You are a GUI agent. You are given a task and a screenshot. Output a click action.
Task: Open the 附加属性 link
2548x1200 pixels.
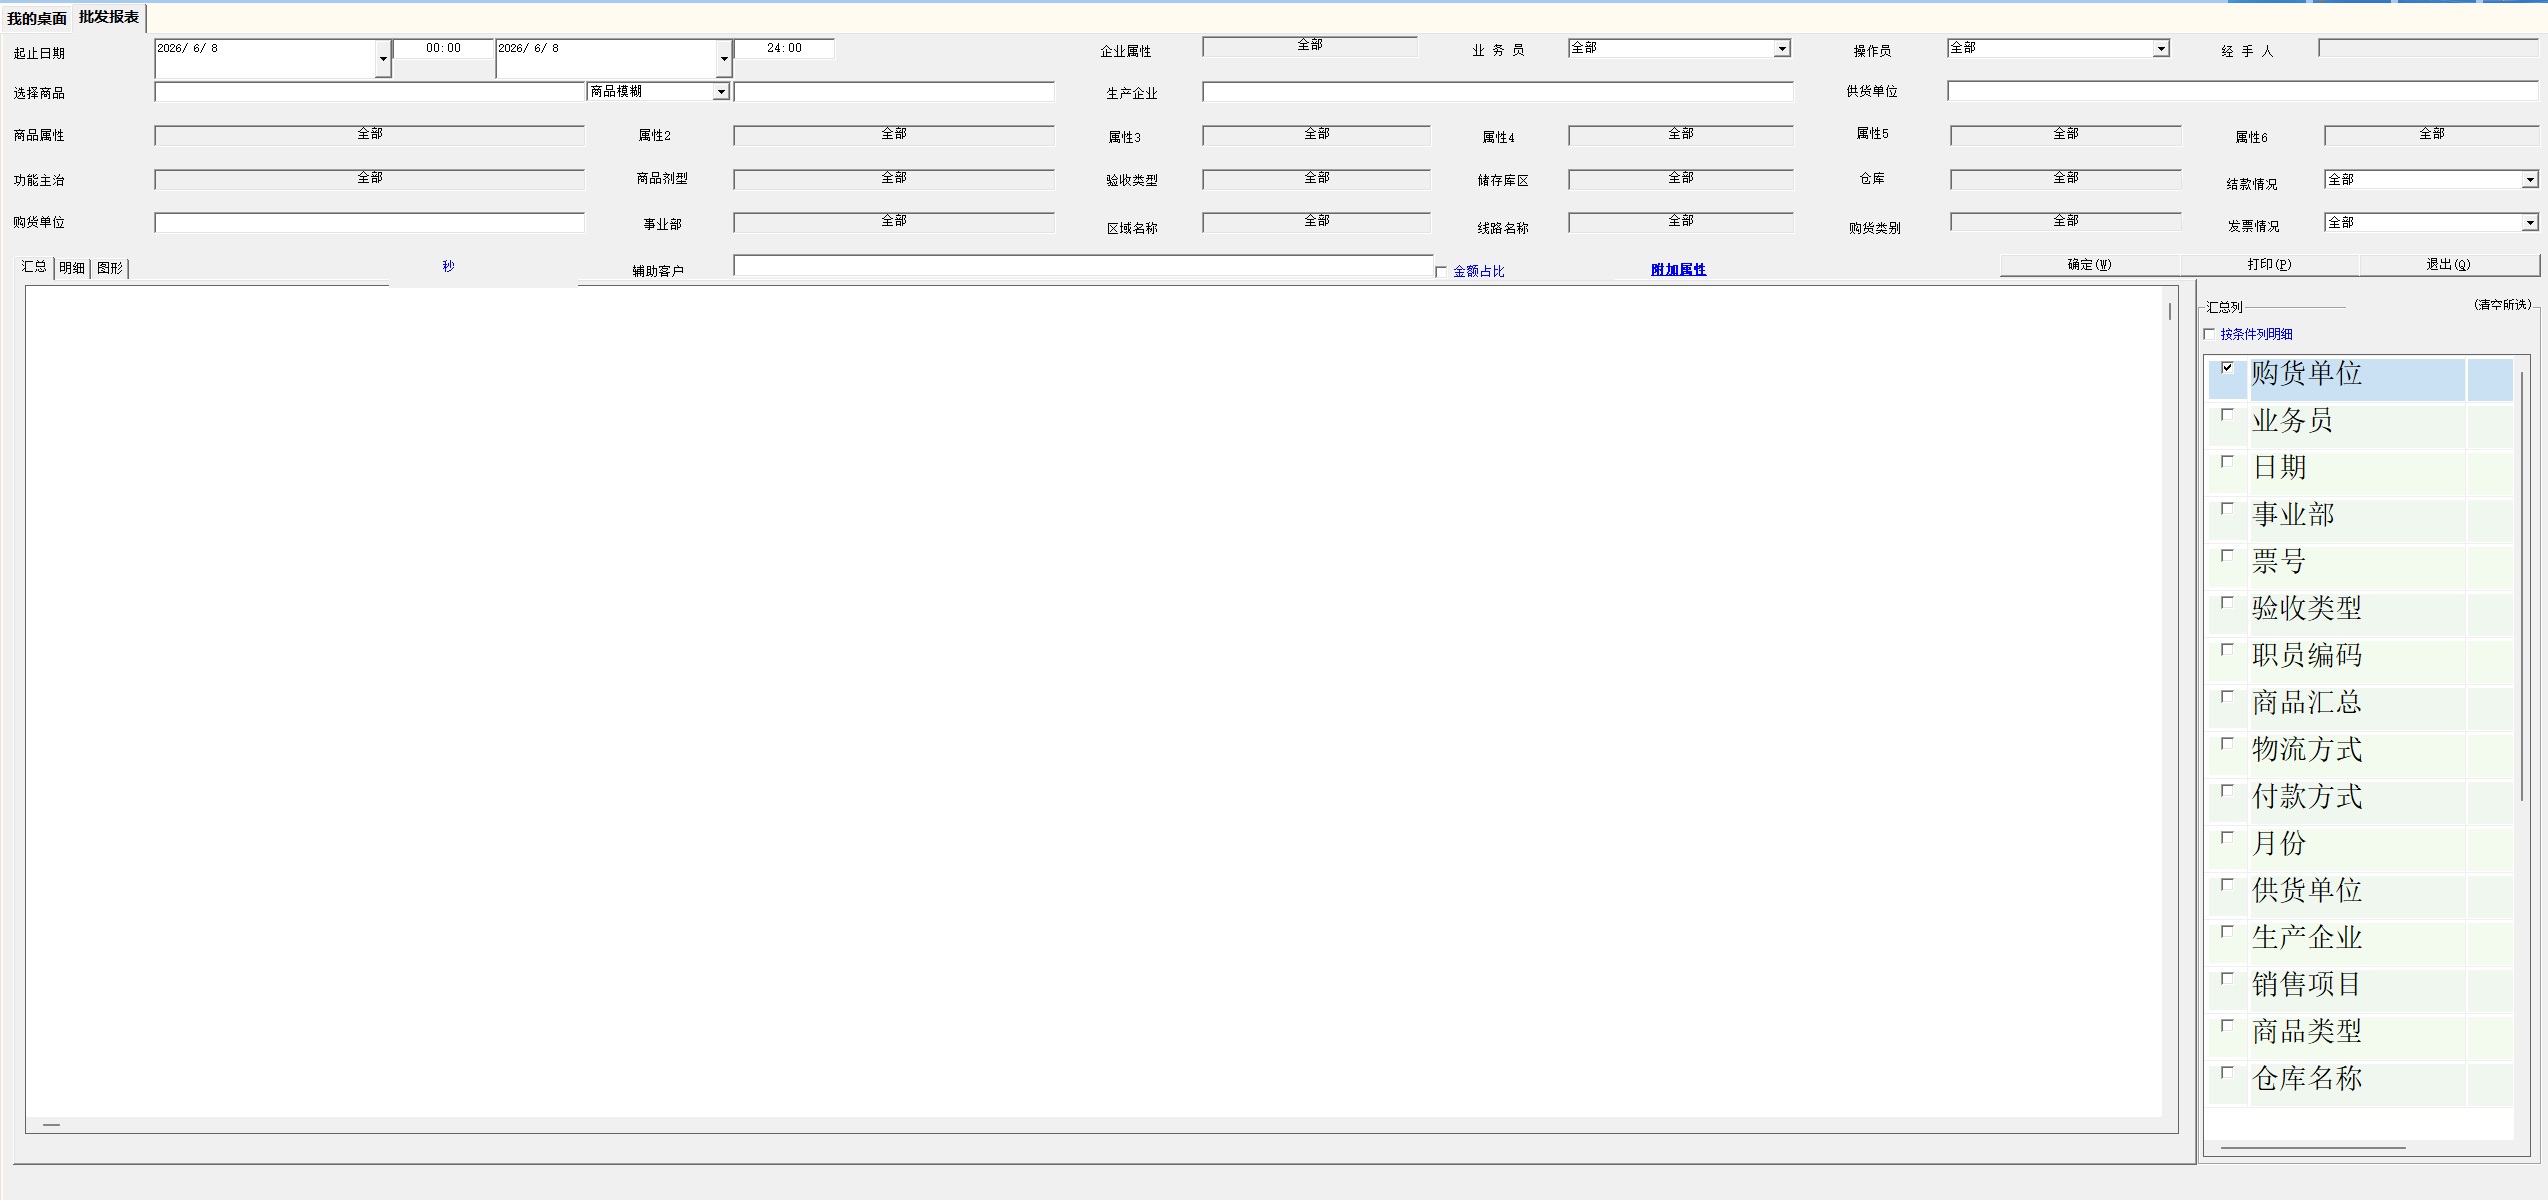pos(1678,270)
